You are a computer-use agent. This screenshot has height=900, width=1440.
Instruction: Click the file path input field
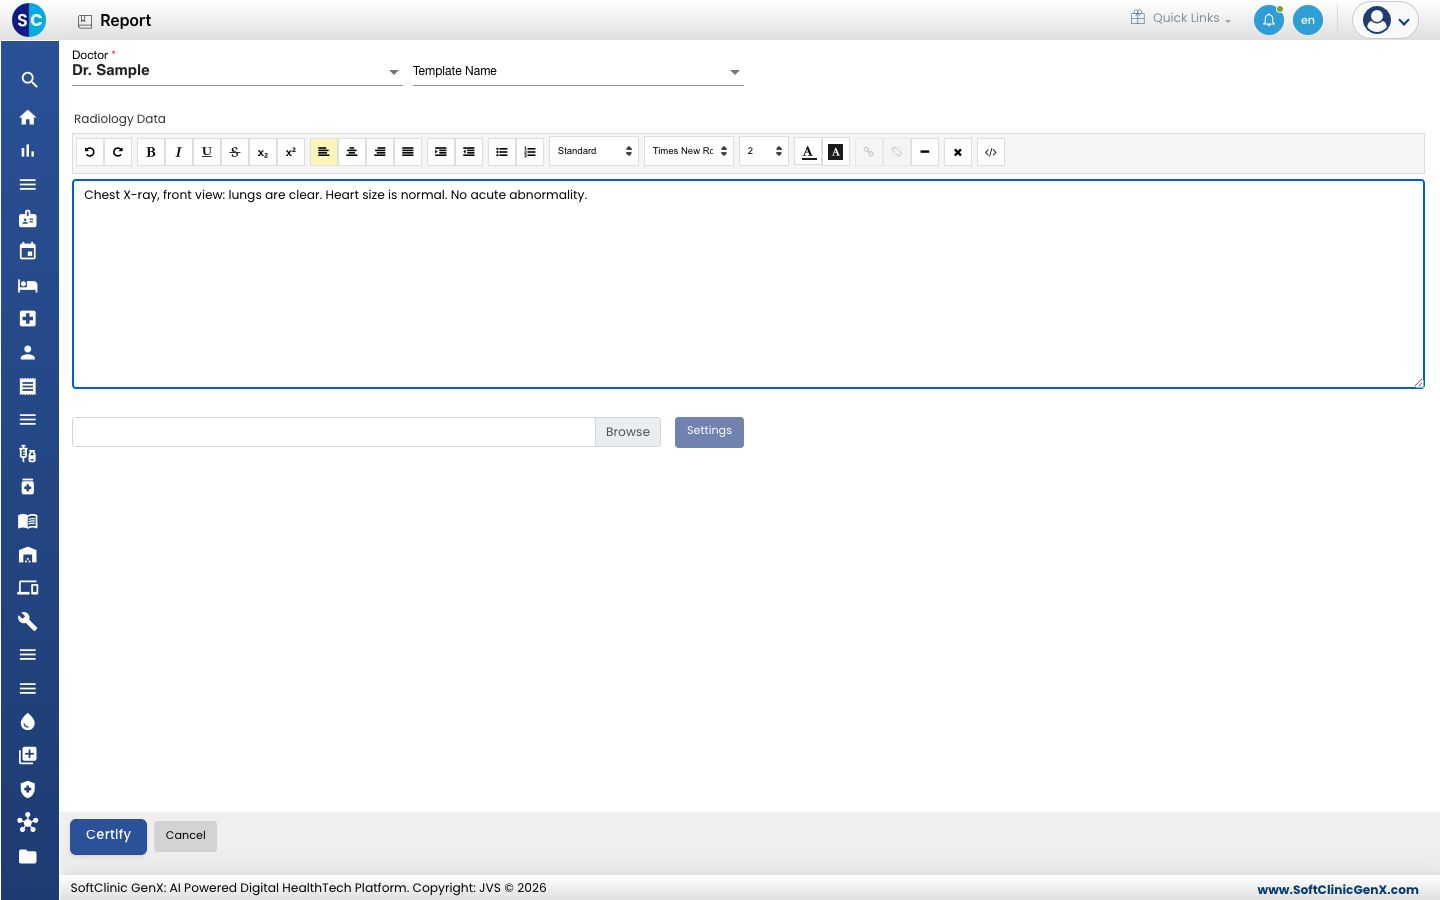[334, 432]
